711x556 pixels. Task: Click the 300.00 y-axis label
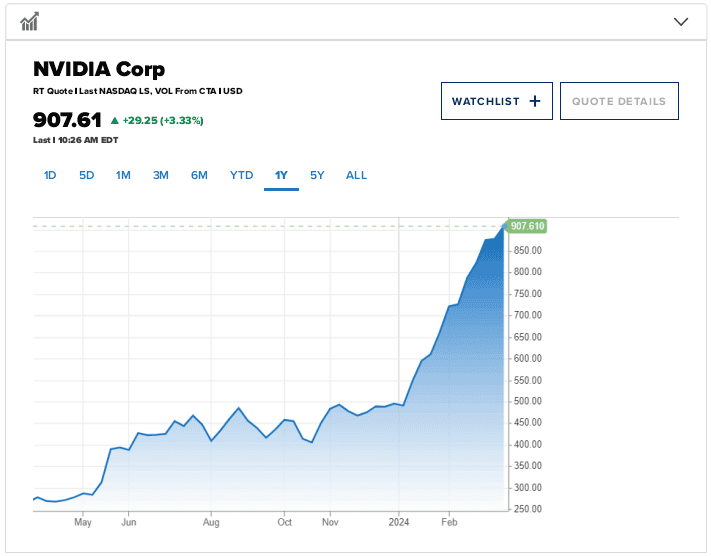(528, 488)
